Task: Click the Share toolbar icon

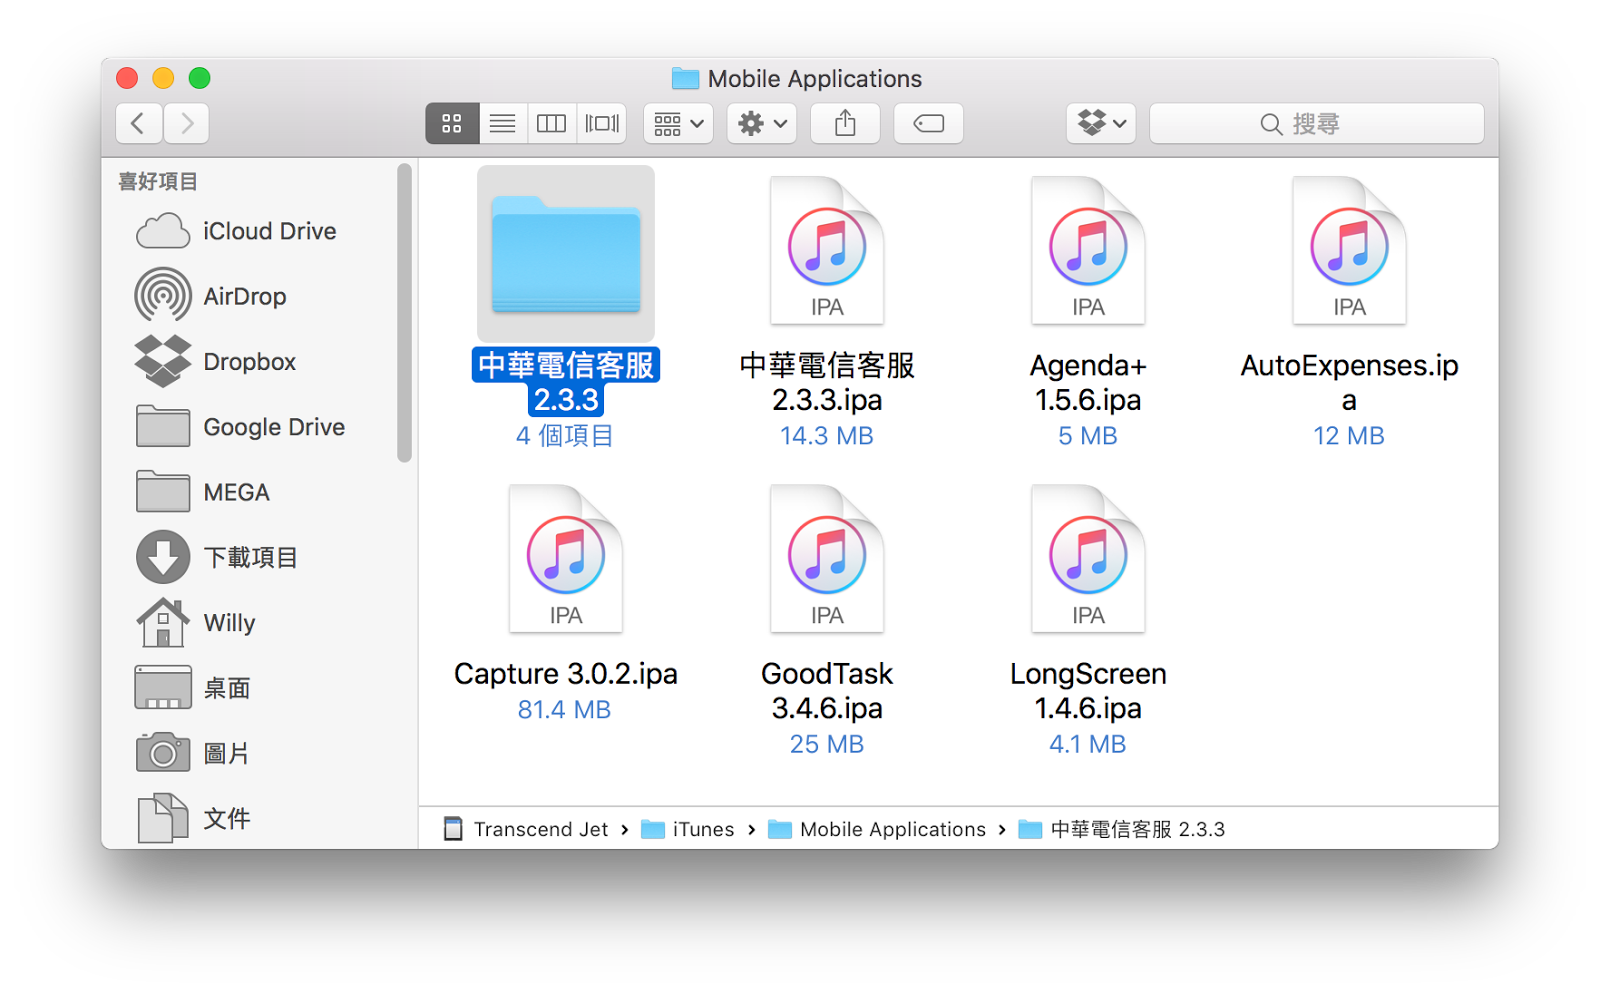Action: coord(845,123)
